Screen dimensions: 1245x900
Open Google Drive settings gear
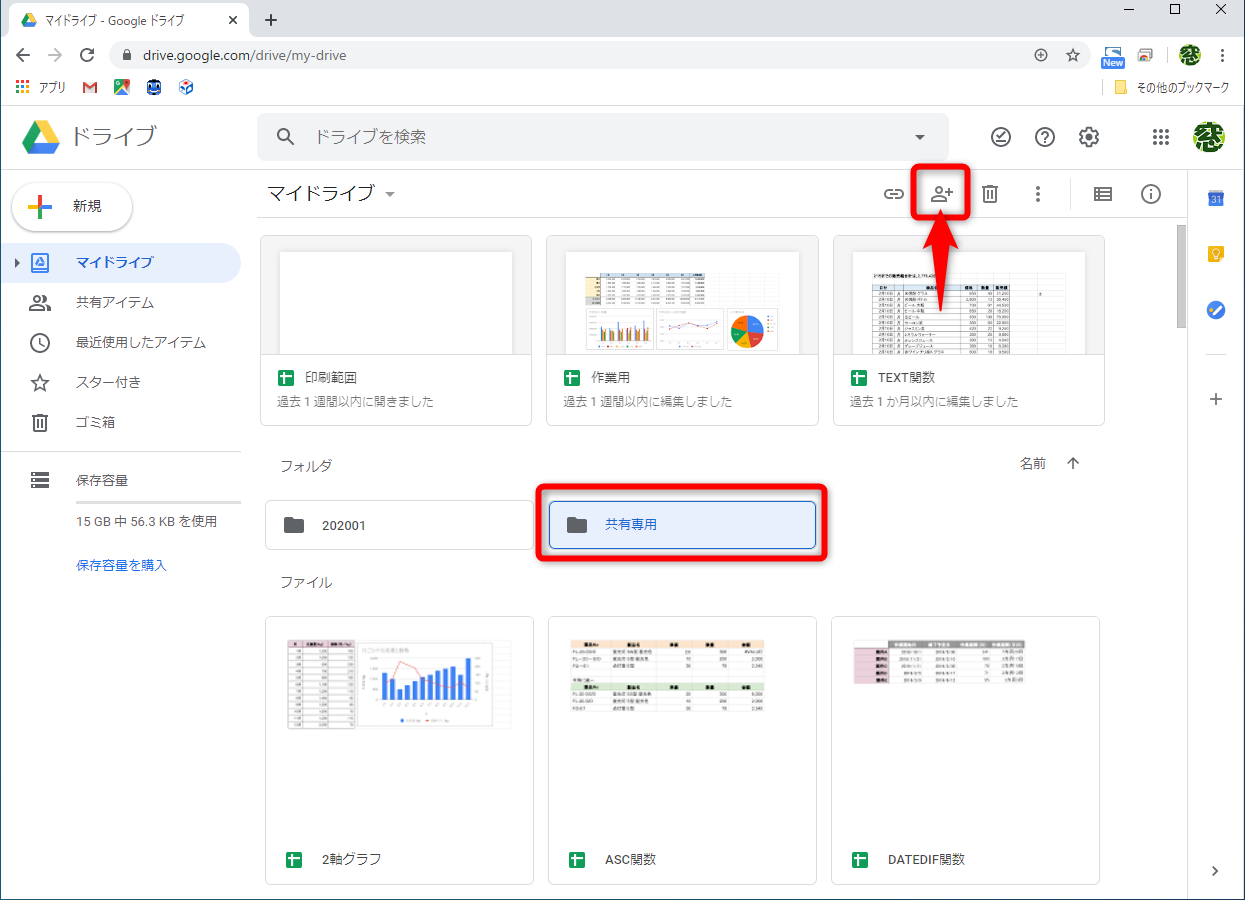coord(1088,137)
